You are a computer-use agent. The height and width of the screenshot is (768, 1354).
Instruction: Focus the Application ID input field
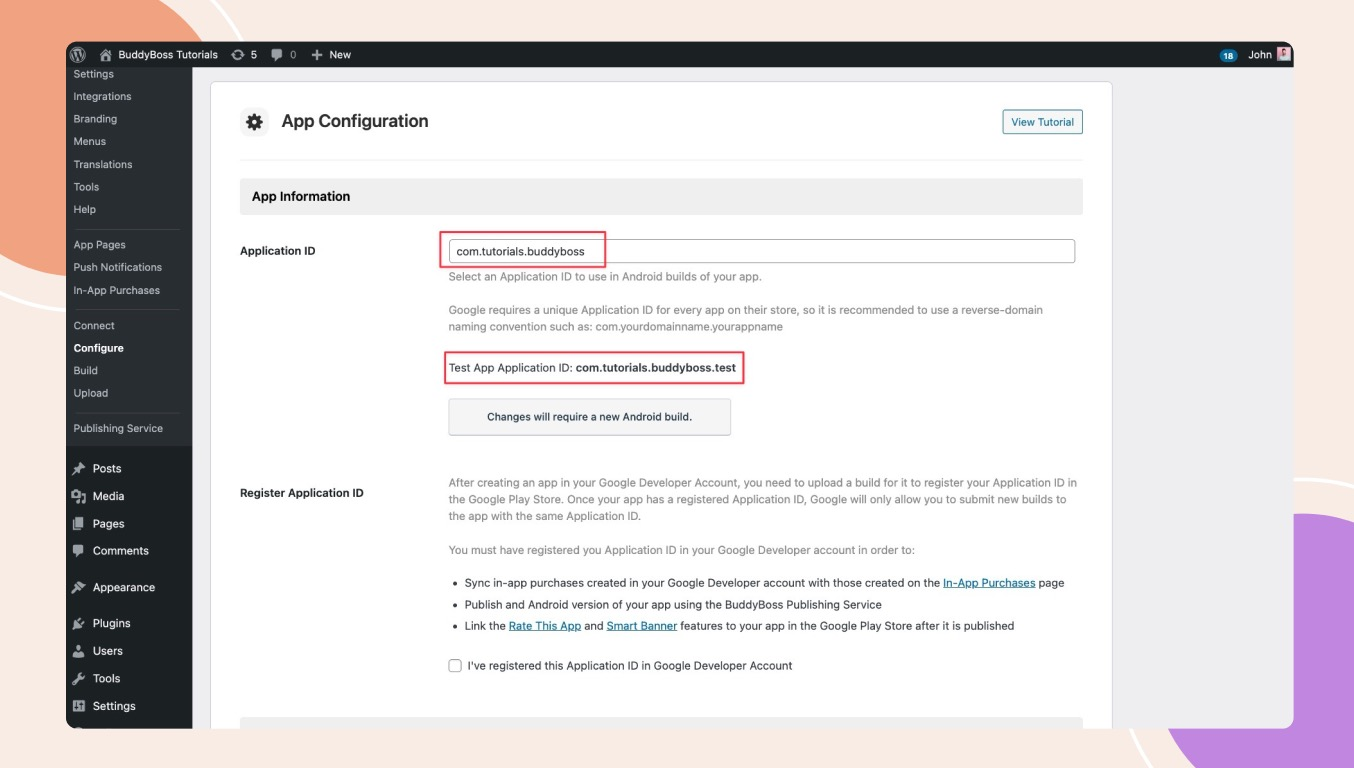761,251
